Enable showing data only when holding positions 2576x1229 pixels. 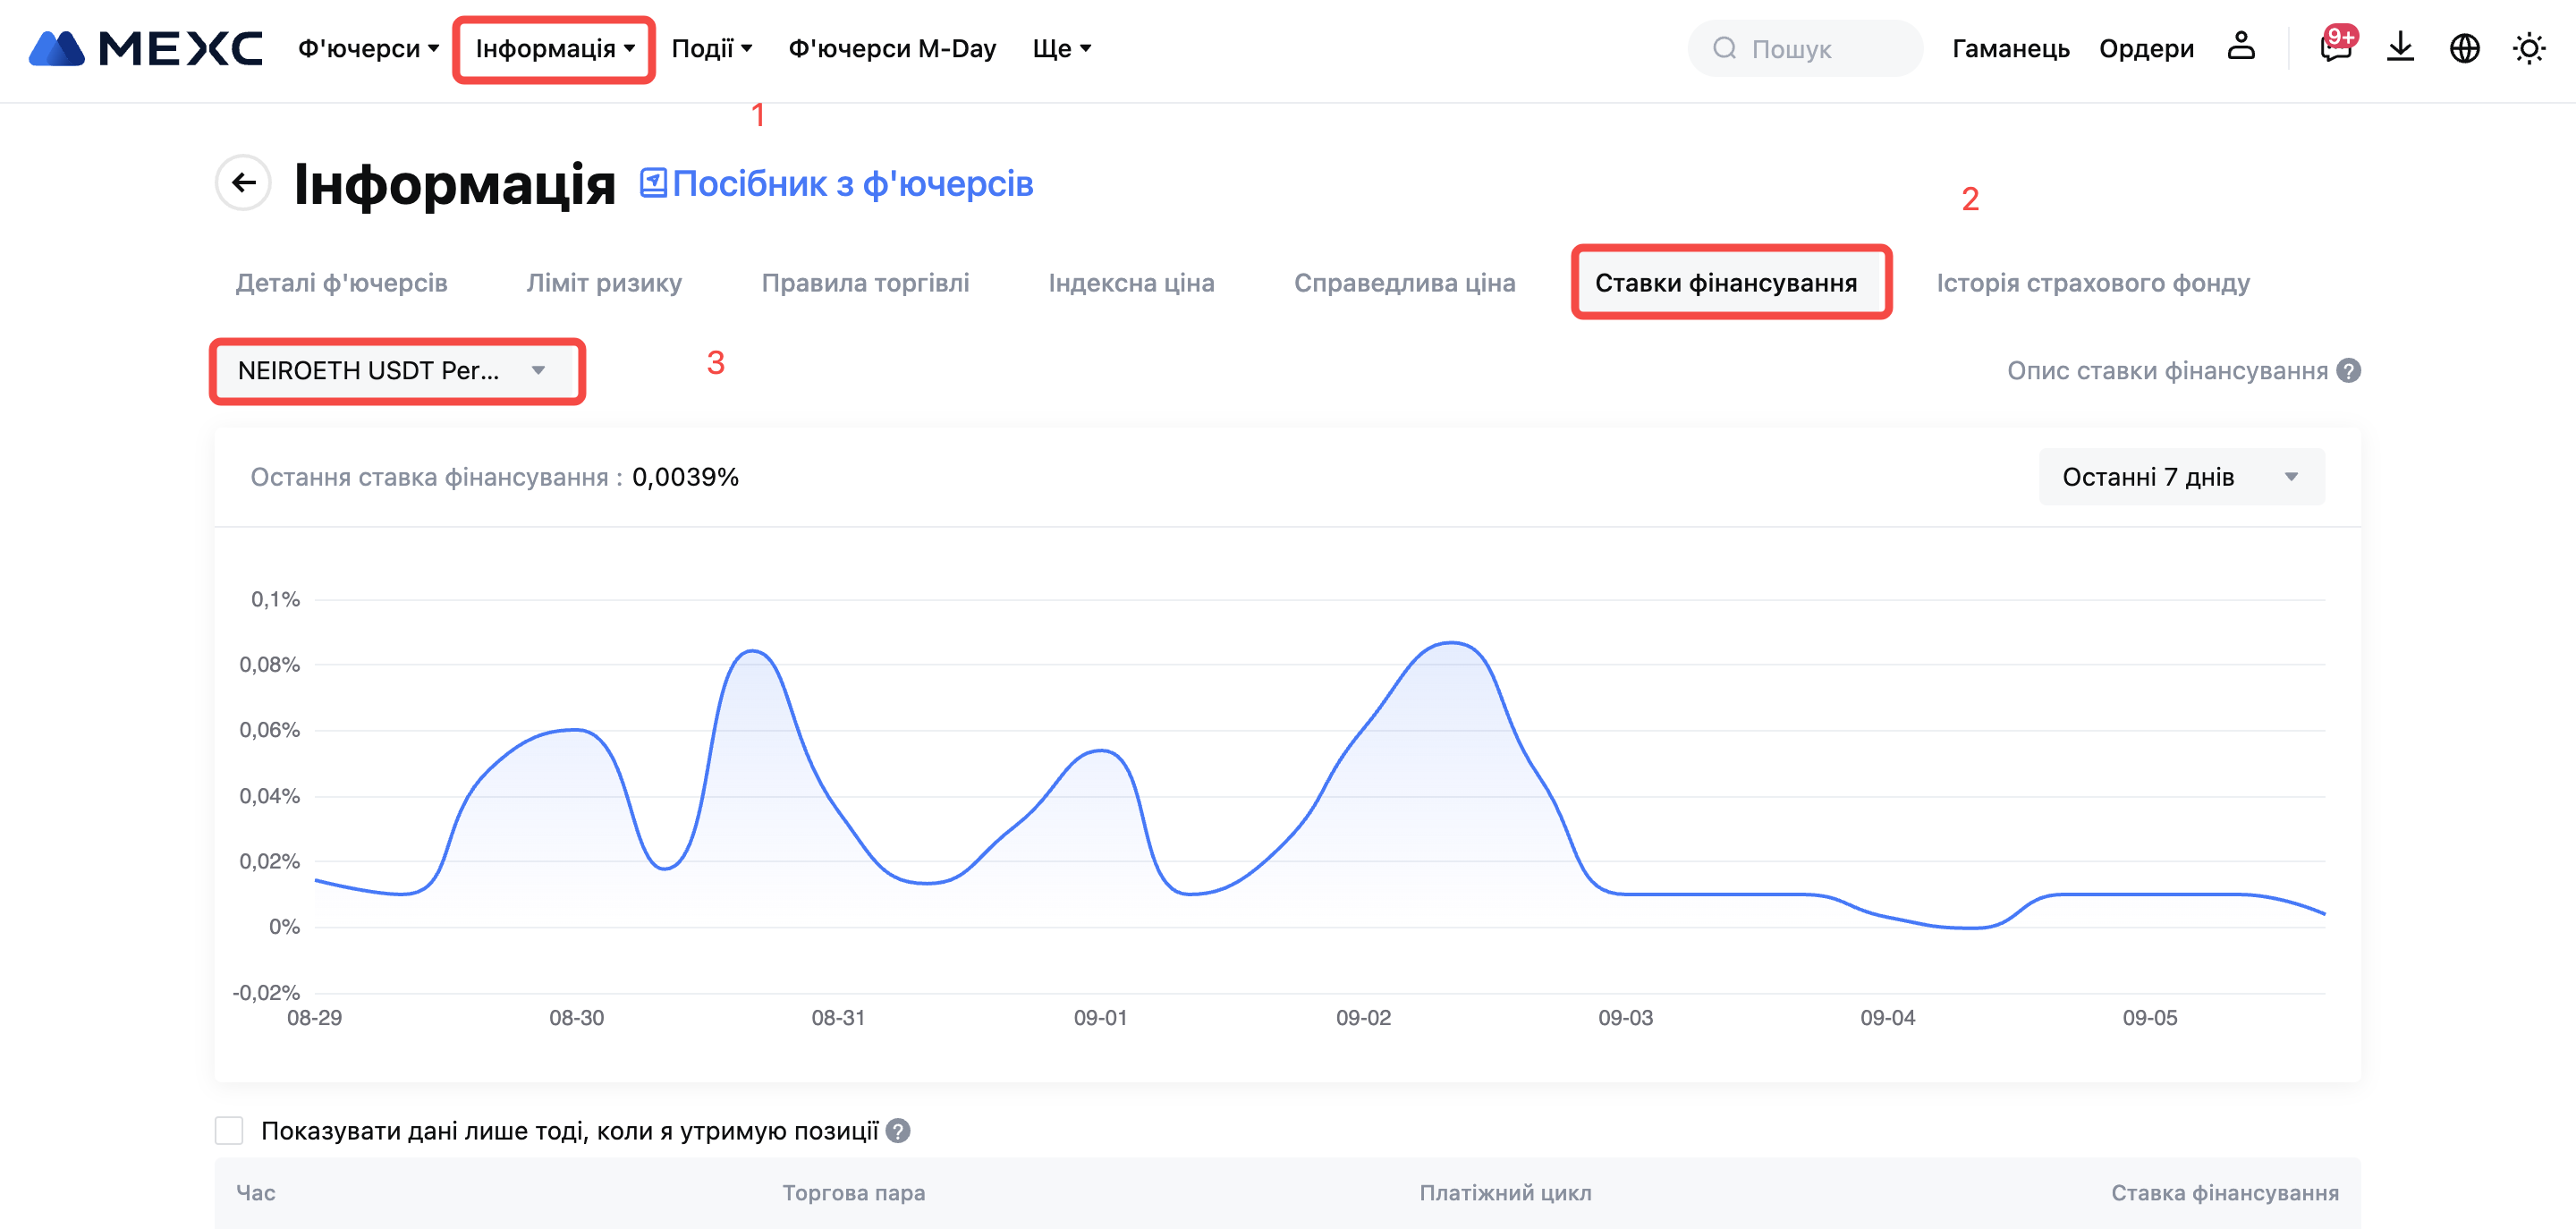tap(229, 1131)
